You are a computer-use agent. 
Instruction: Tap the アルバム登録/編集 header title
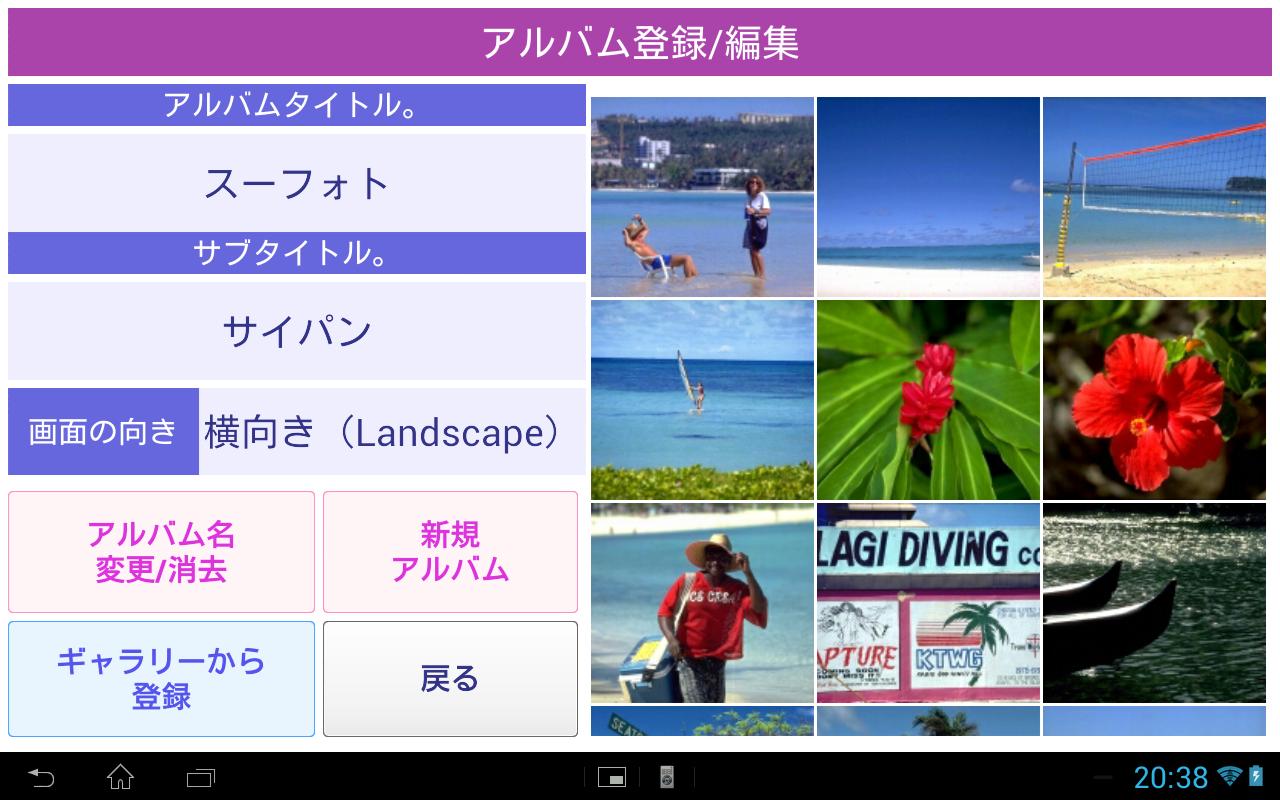click(x=640, y=43)
